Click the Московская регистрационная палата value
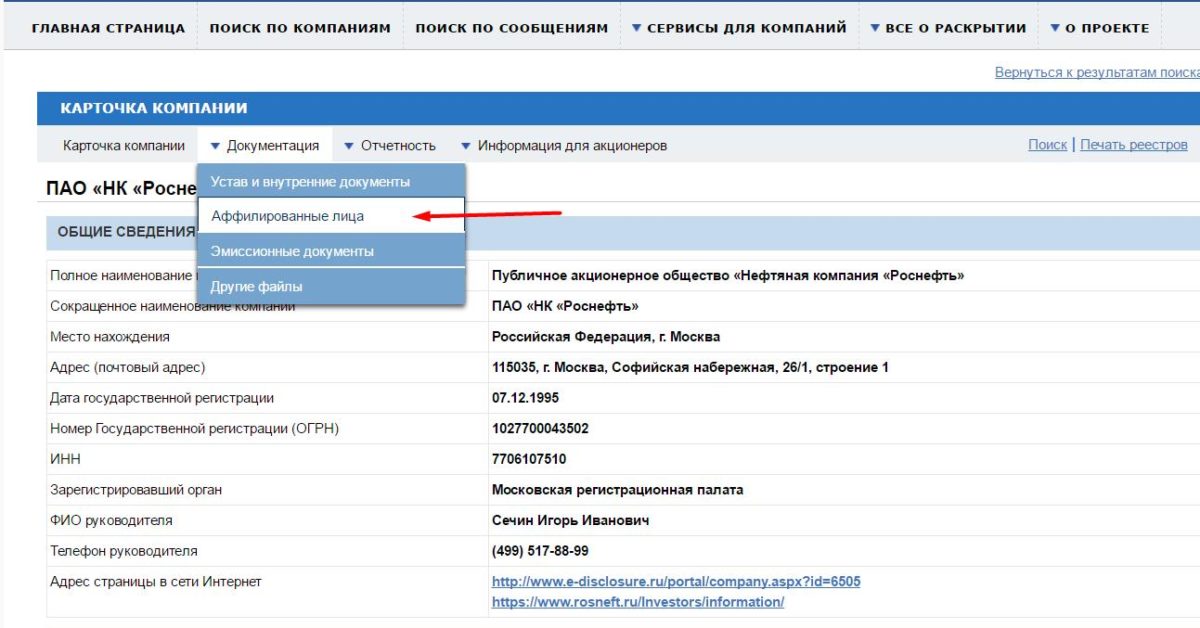Screen dimensions: 1200x628 pyautogui.click(x=617, y=490)
